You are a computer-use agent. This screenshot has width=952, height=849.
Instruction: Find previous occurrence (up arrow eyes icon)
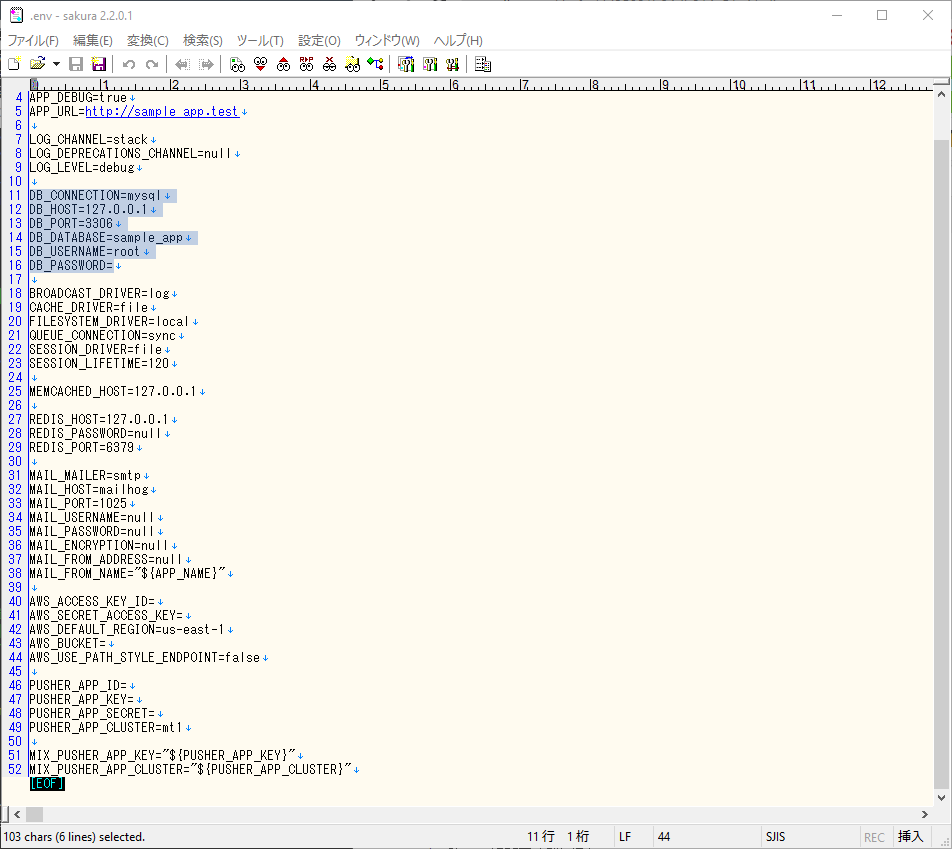pos(284,64)
